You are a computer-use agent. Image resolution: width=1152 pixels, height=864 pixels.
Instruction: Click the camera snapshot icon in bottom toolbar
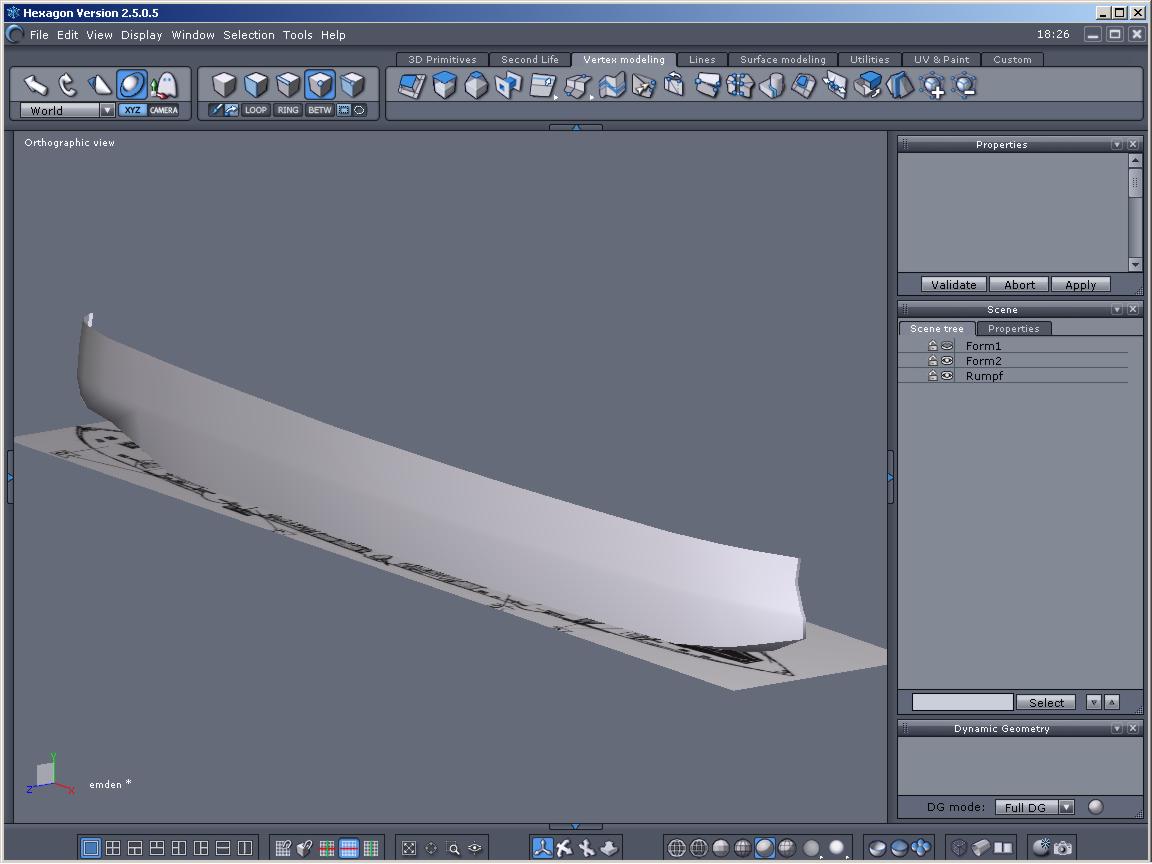coord(1062,848)
